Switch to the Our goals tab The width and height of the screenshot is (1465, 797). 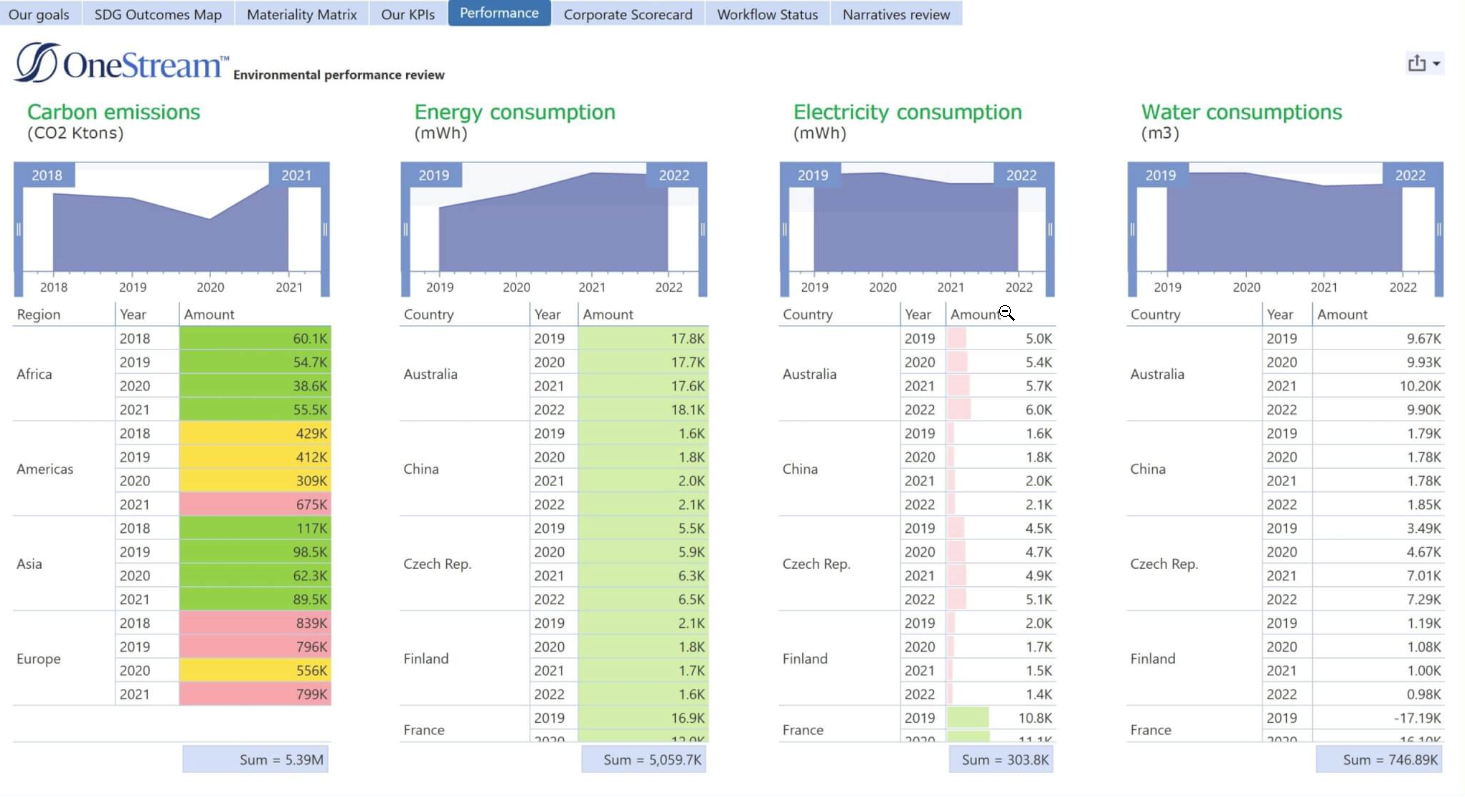[39, 14]
